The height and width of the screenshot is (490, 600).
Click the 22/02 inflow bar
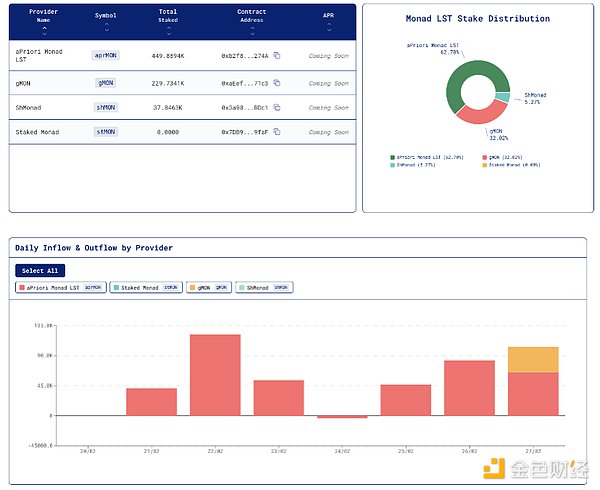point(215,374)
